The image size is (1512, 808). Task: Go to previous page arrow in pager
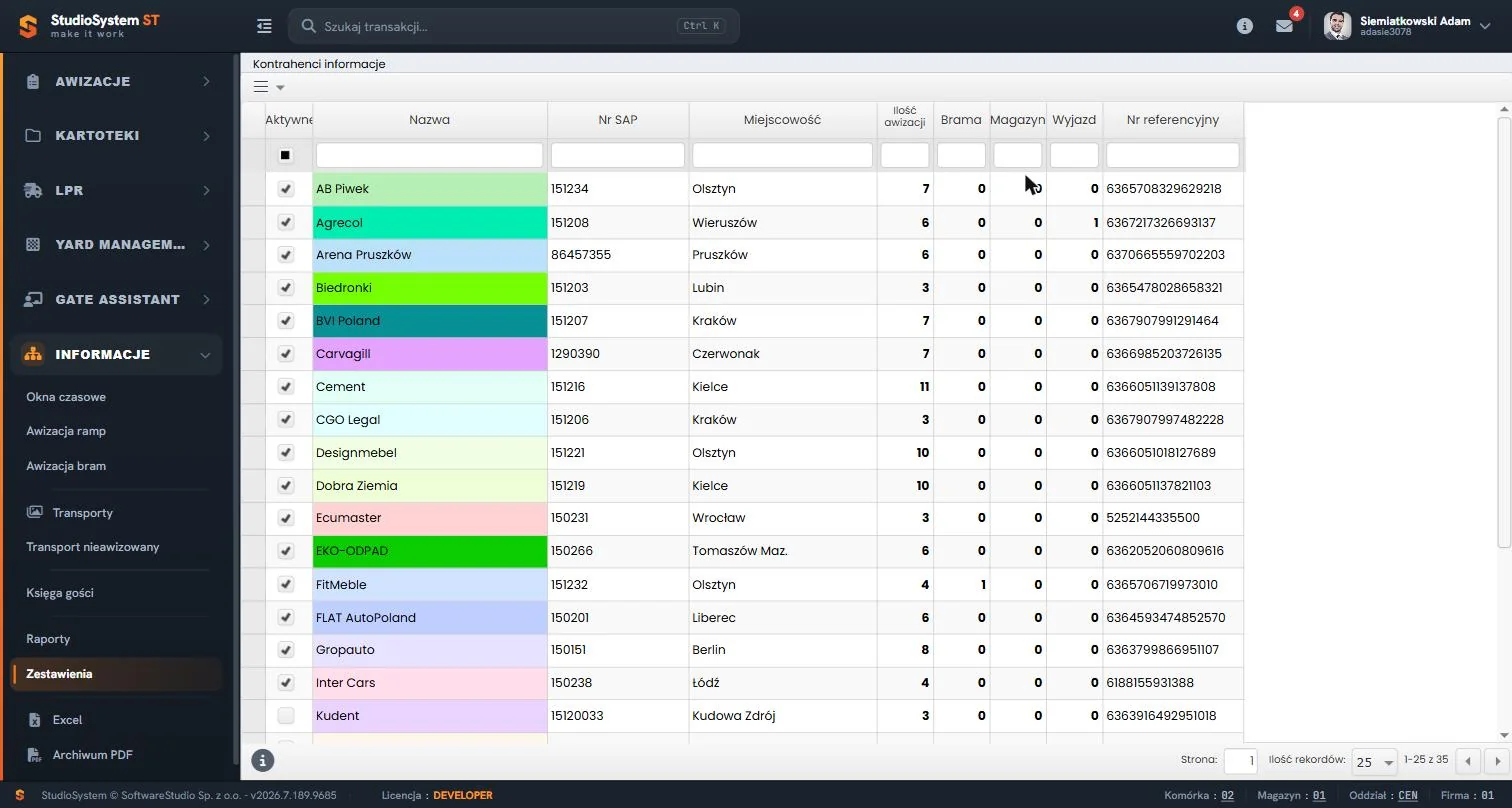1468,761
